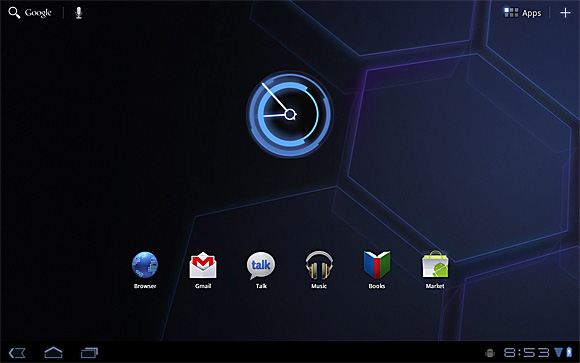Launch the Gmail app
This screenshot has width=580, height=363.
pyautogui.click(x=203, y=270)
